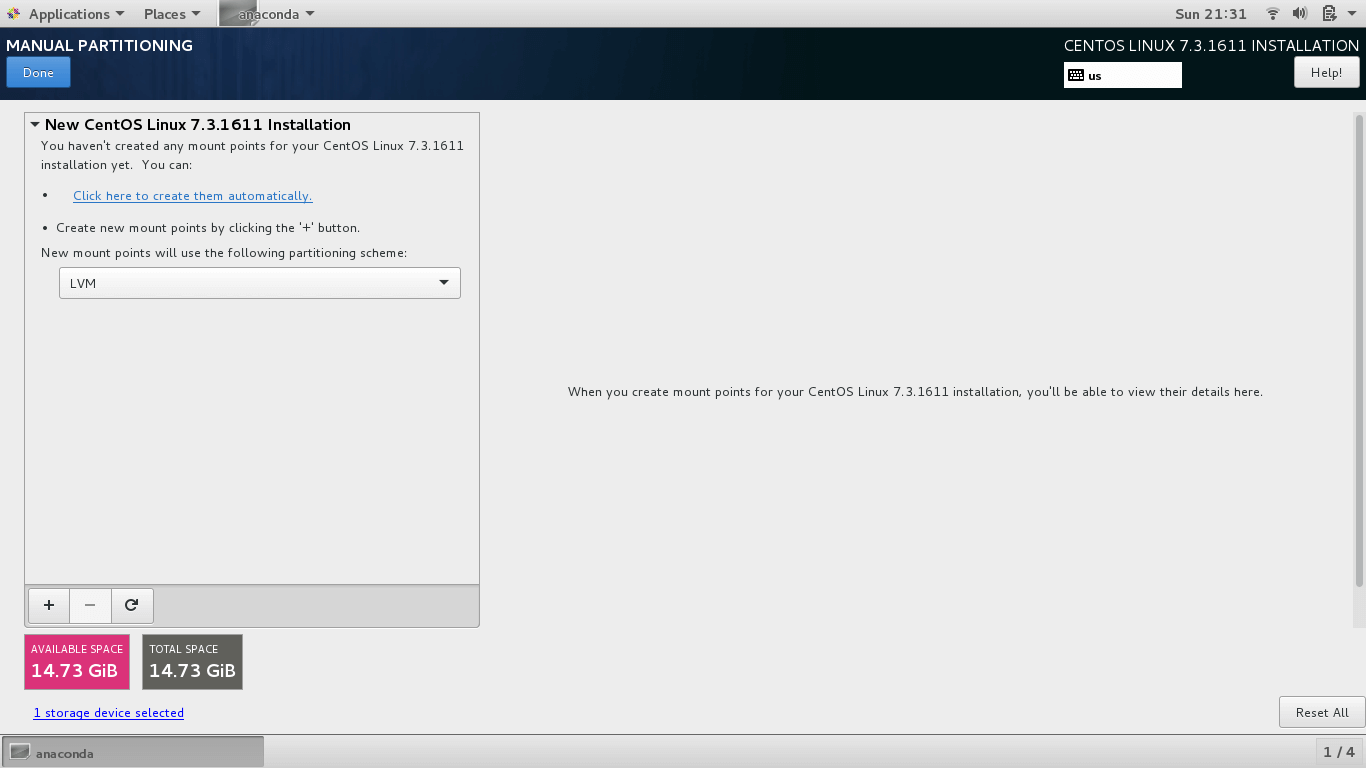The image size is (1366, 768).
Task: Open the LVM partitioning scheme dropdown
Action: pos(260,283)
